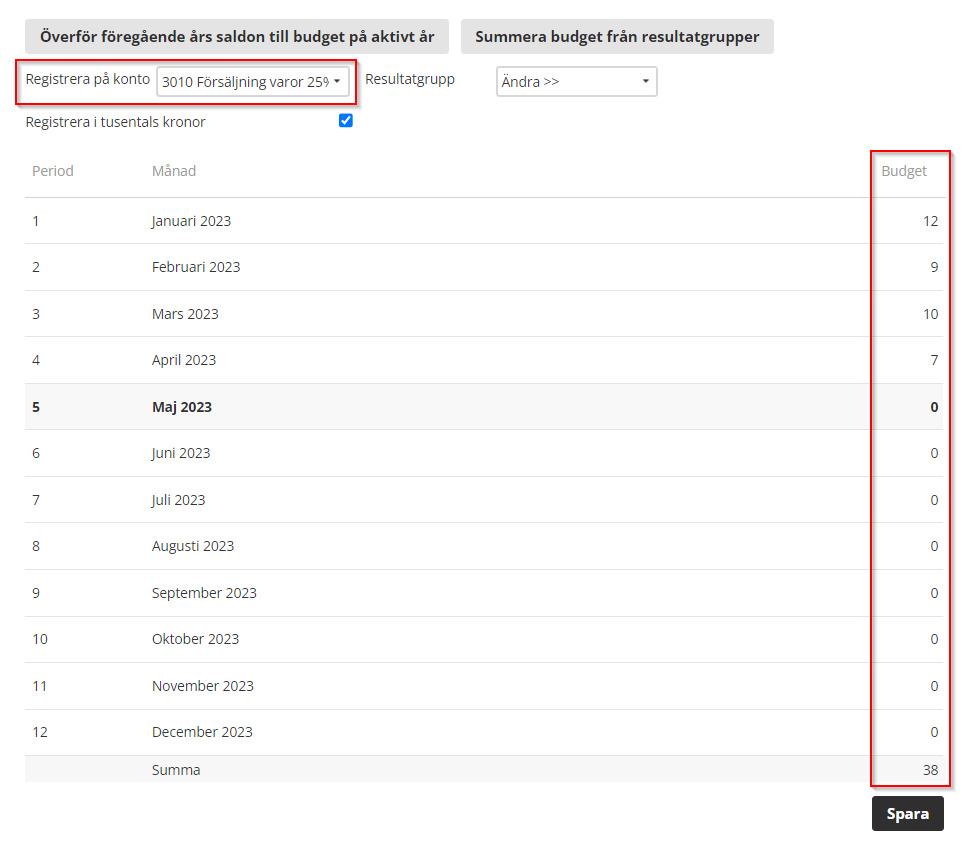The width and height of the screenshot is (961, 848).
Task: Click the Augusti 2023 month label
Action: (193, 547)
